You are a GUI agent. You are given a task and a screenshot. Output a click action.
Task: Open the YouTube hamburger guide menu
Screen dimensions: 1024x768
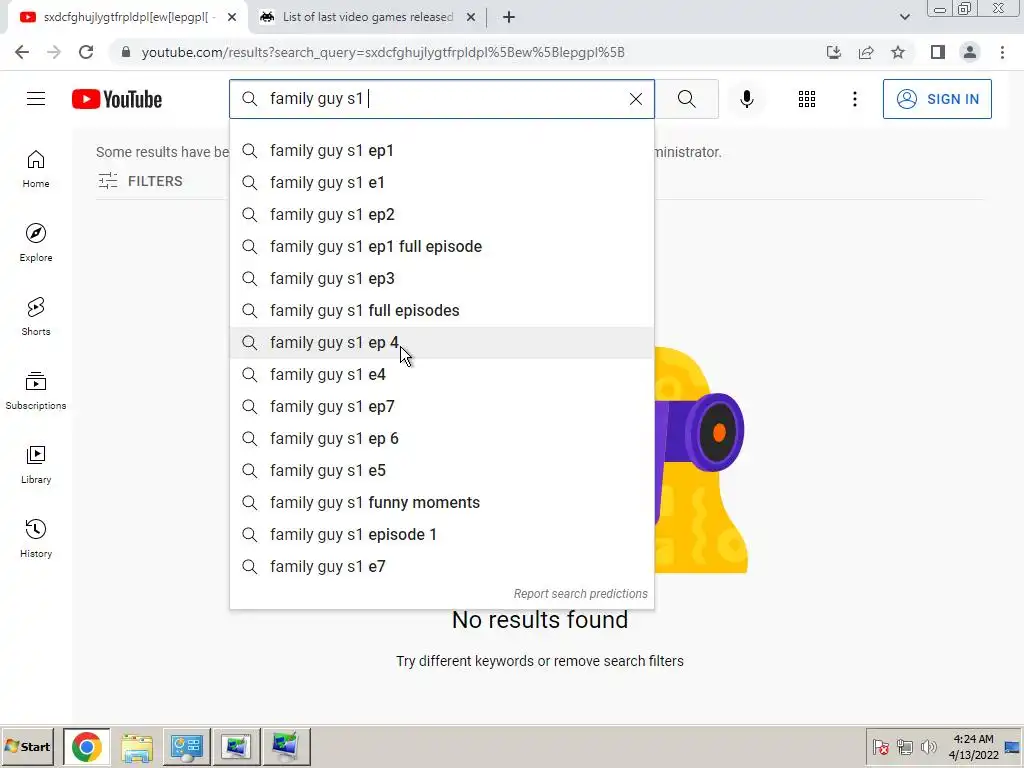coord(36,99)
